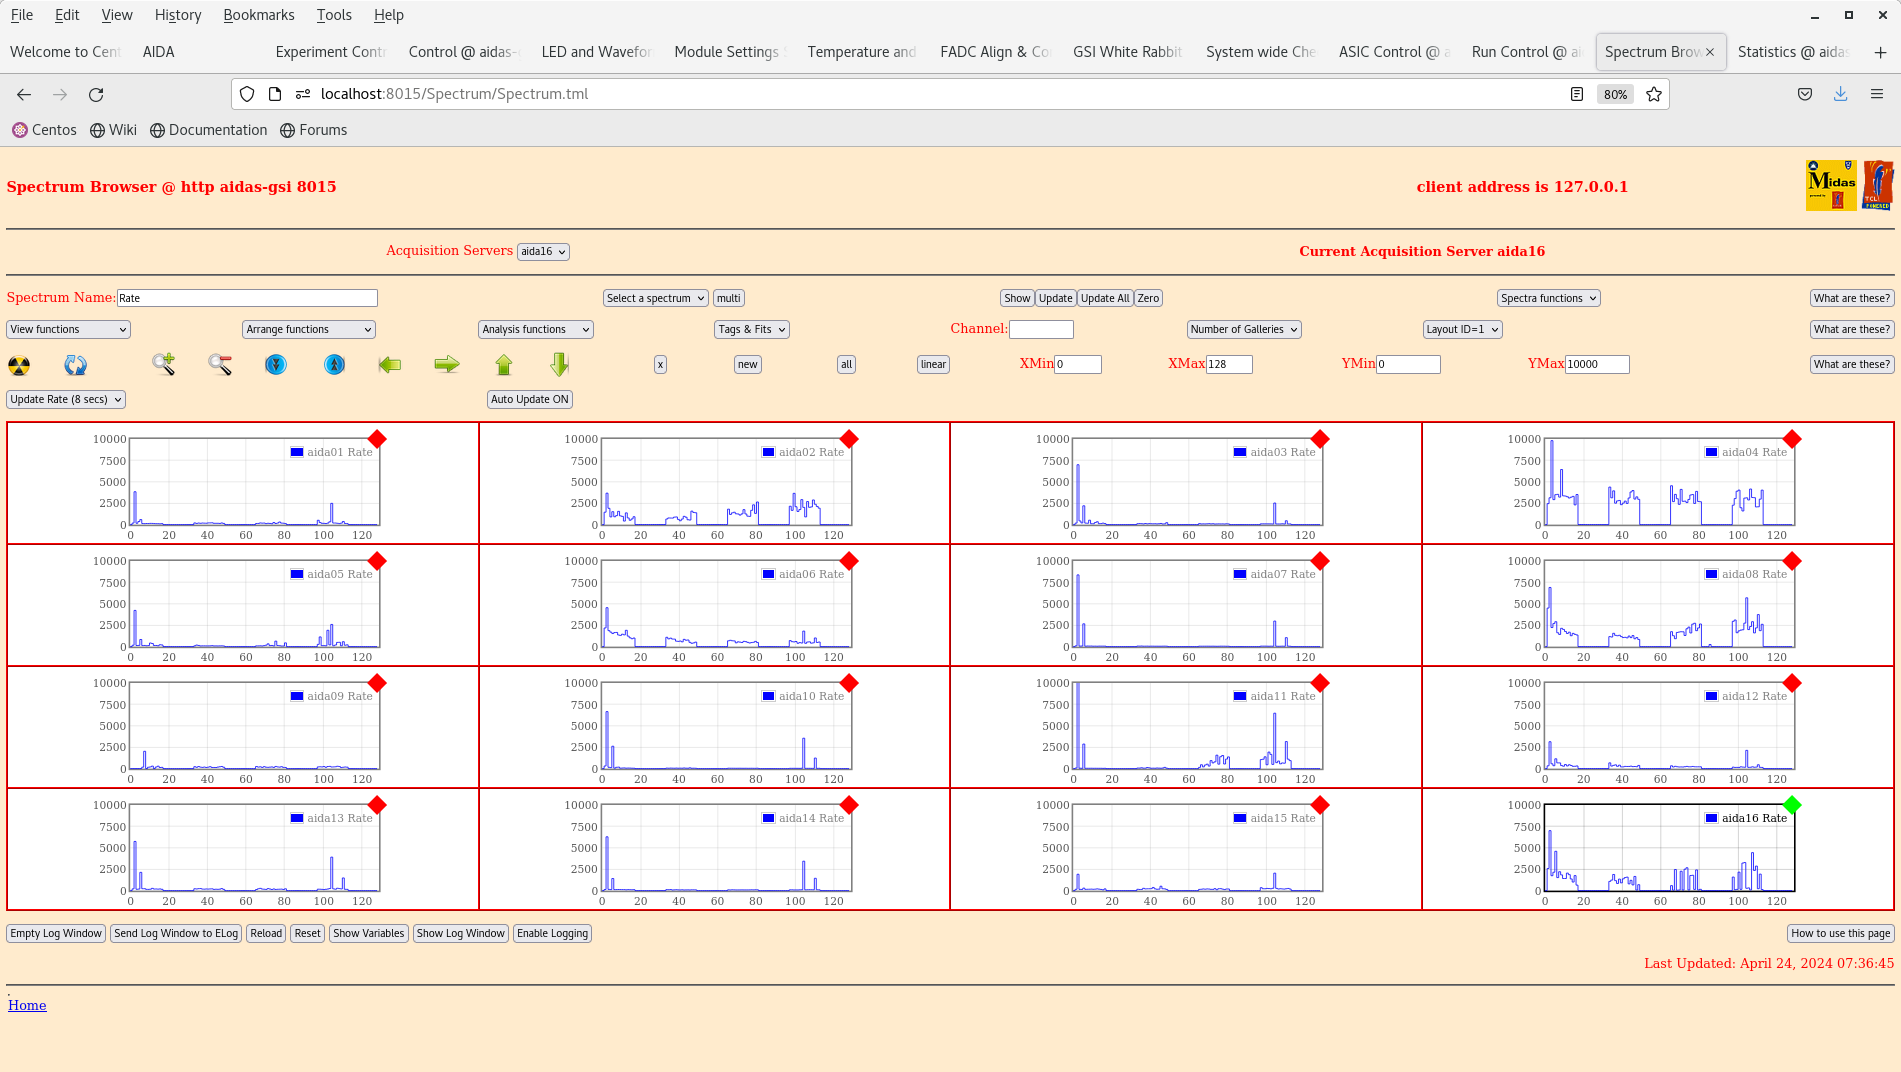Open the Bookmarks menu
The height and width of the screenshot is (1072, 1901).
coord(258,15)
